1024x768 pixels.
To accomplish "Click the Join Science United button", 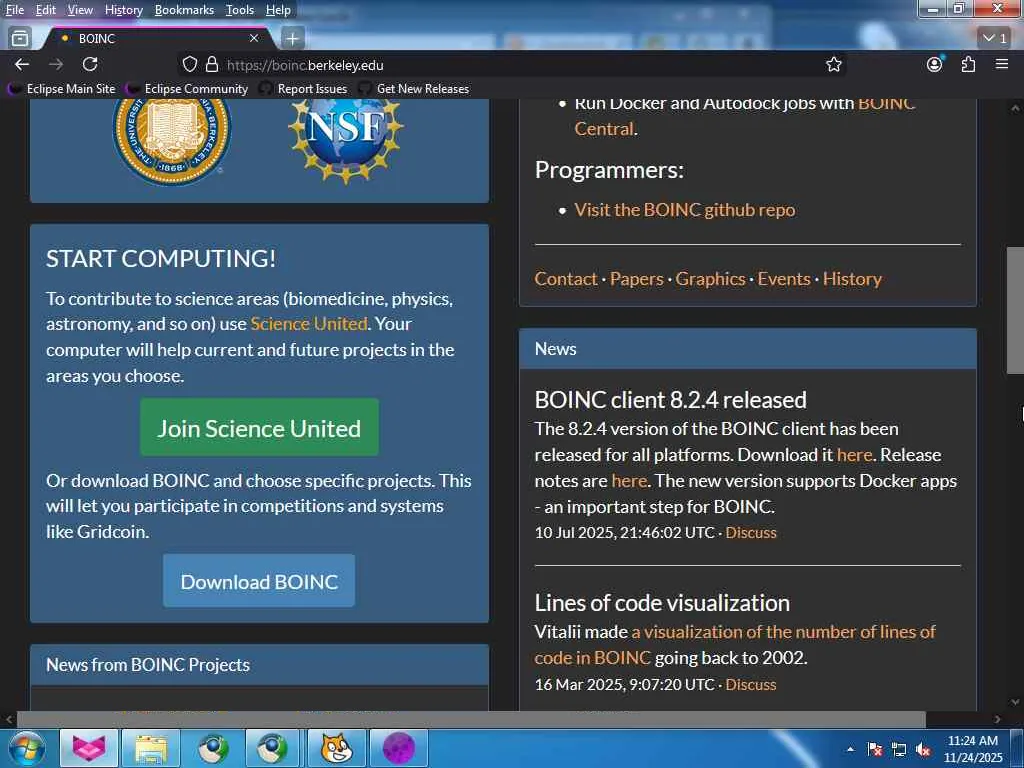I will click(x=259, y=428).
